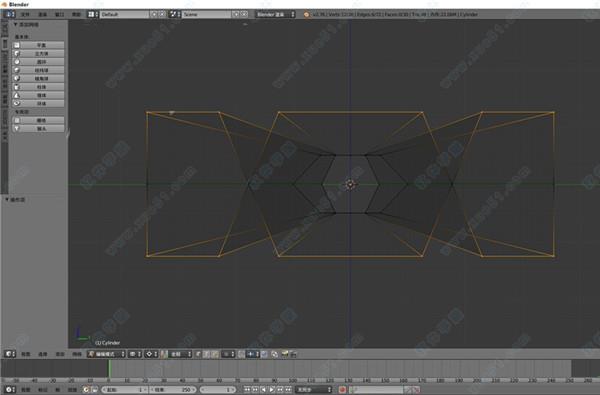Image resolution: width=600 pixels, height=395 pixels.
Task: Add a 猴头 monkey mesh
Action: 38,129
